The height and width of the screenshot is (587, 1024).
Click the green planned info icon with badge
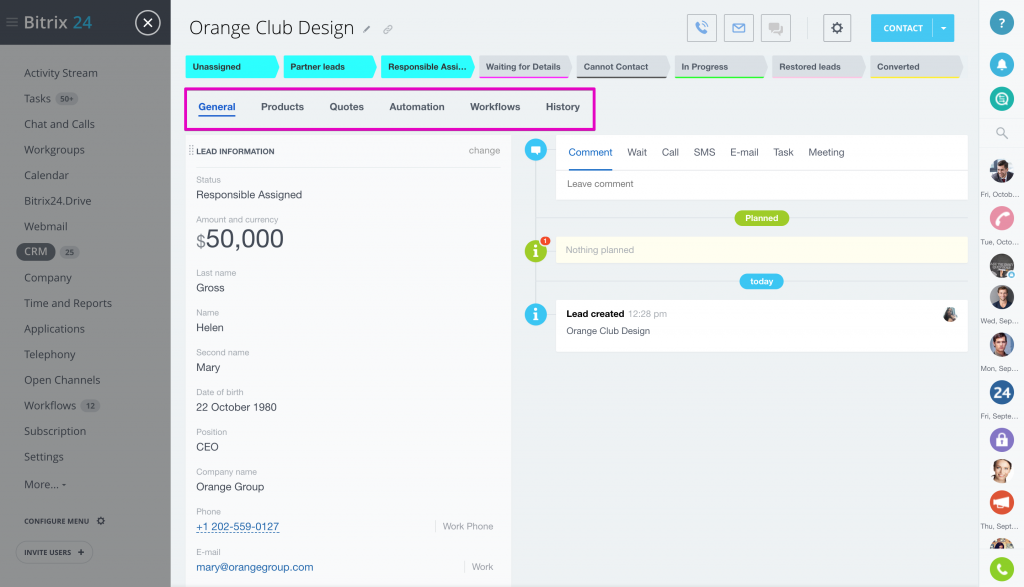tap(536, 250)
